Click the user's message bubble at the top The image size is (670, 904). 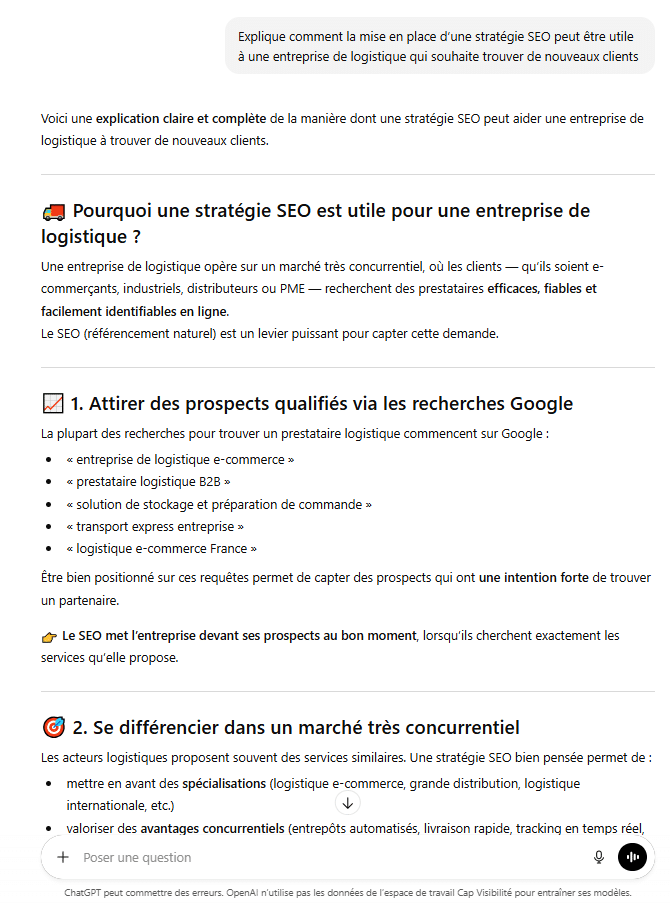pos(438,46)
